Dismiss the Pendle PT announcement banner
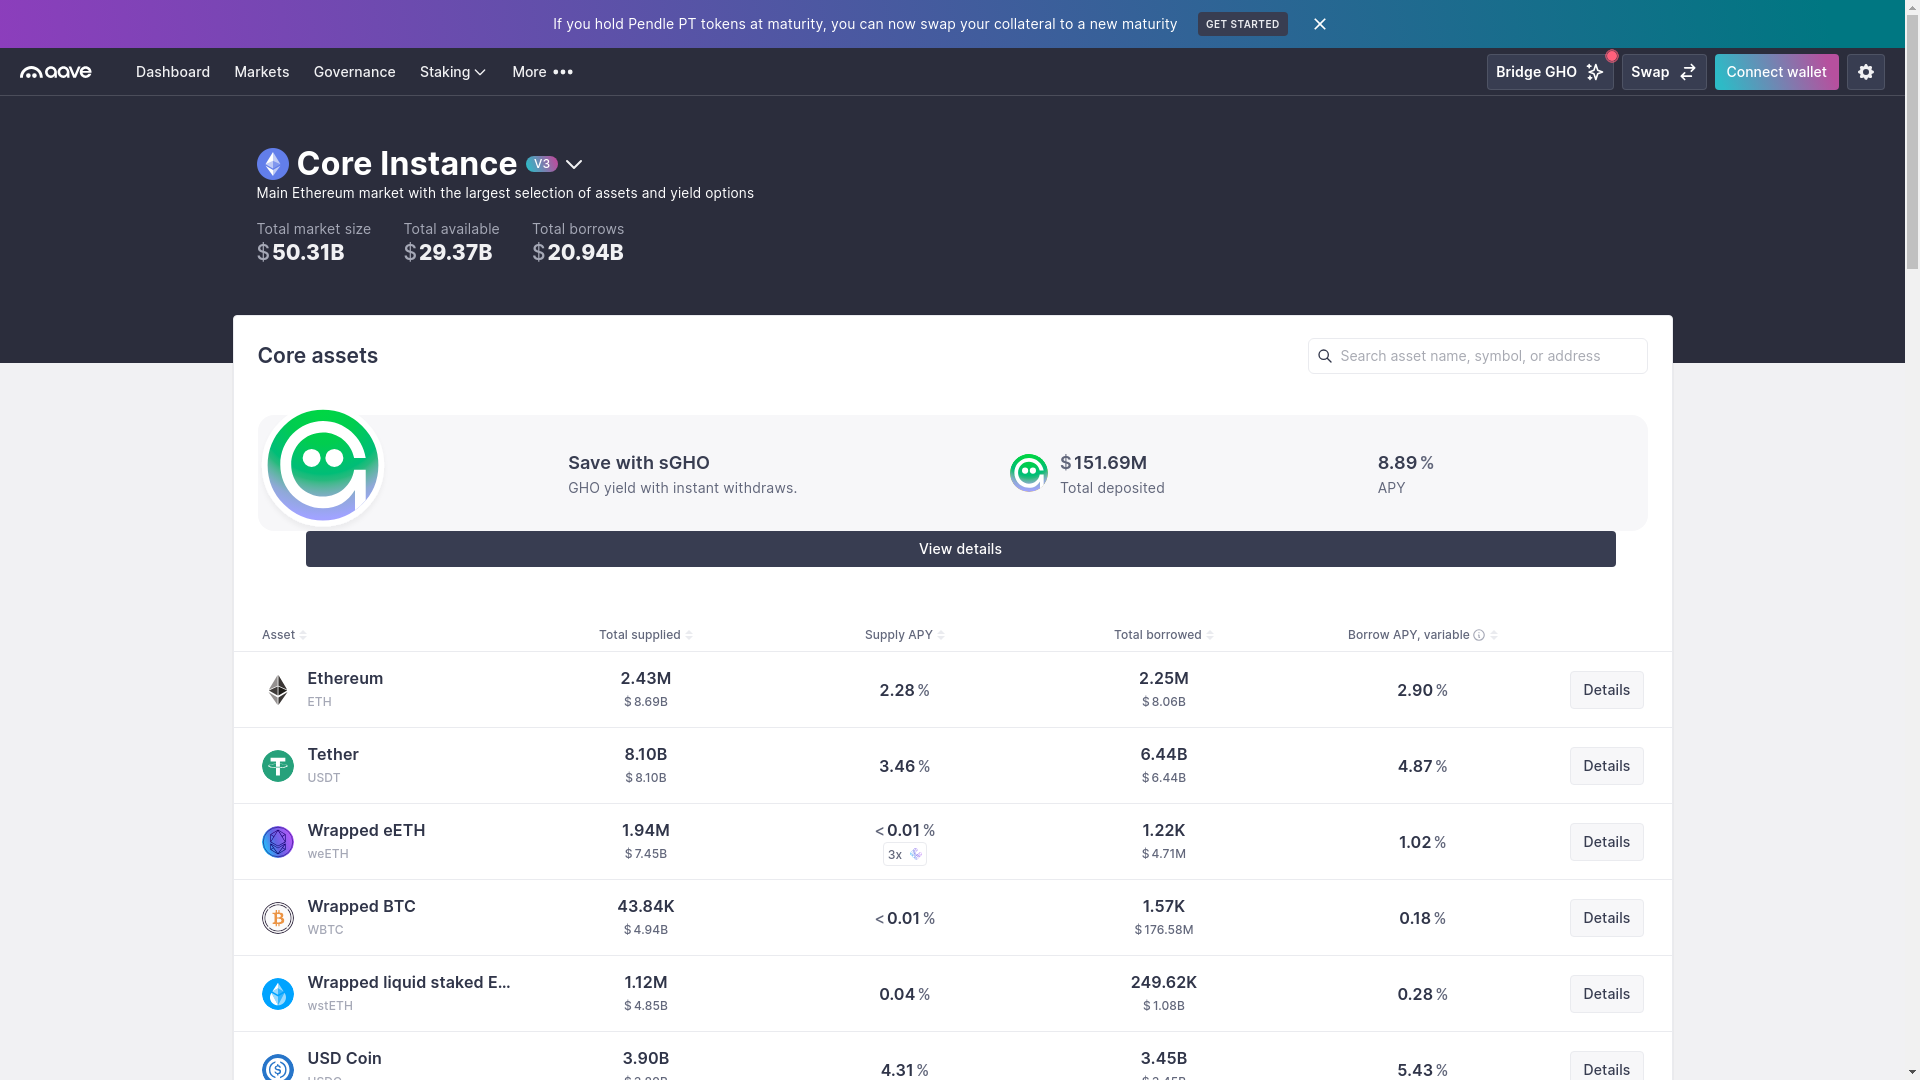Image resolution: width=1920 pixels, height=1080 pixels. coord(1320,24)
